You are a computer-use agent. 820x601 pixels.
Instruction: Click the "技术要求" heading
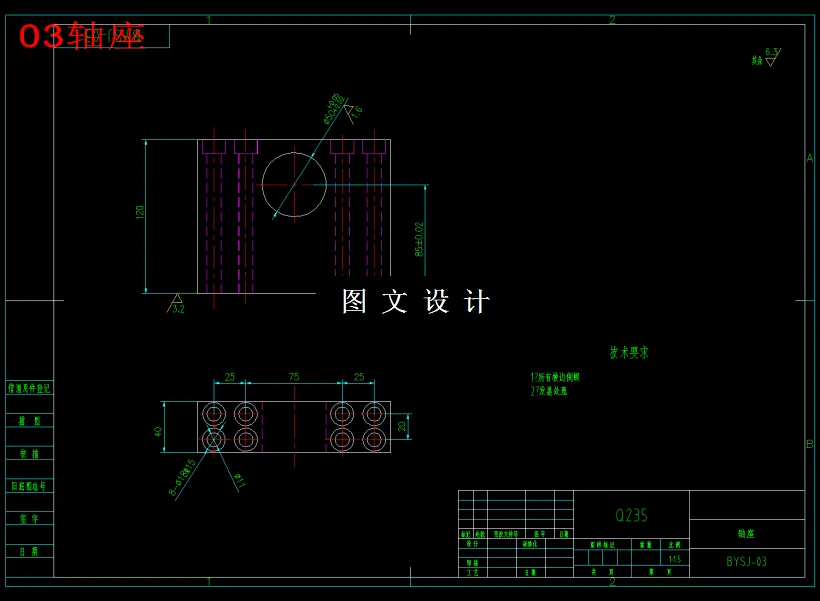[629, 353]
